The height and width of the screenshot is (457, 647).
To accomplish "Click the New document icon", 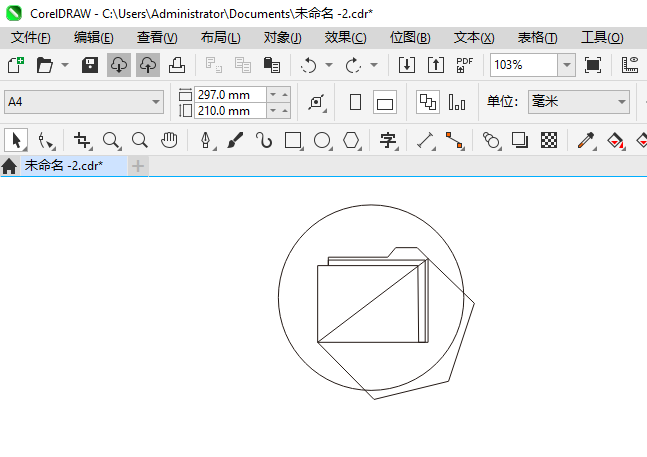I will pos(16,65).
